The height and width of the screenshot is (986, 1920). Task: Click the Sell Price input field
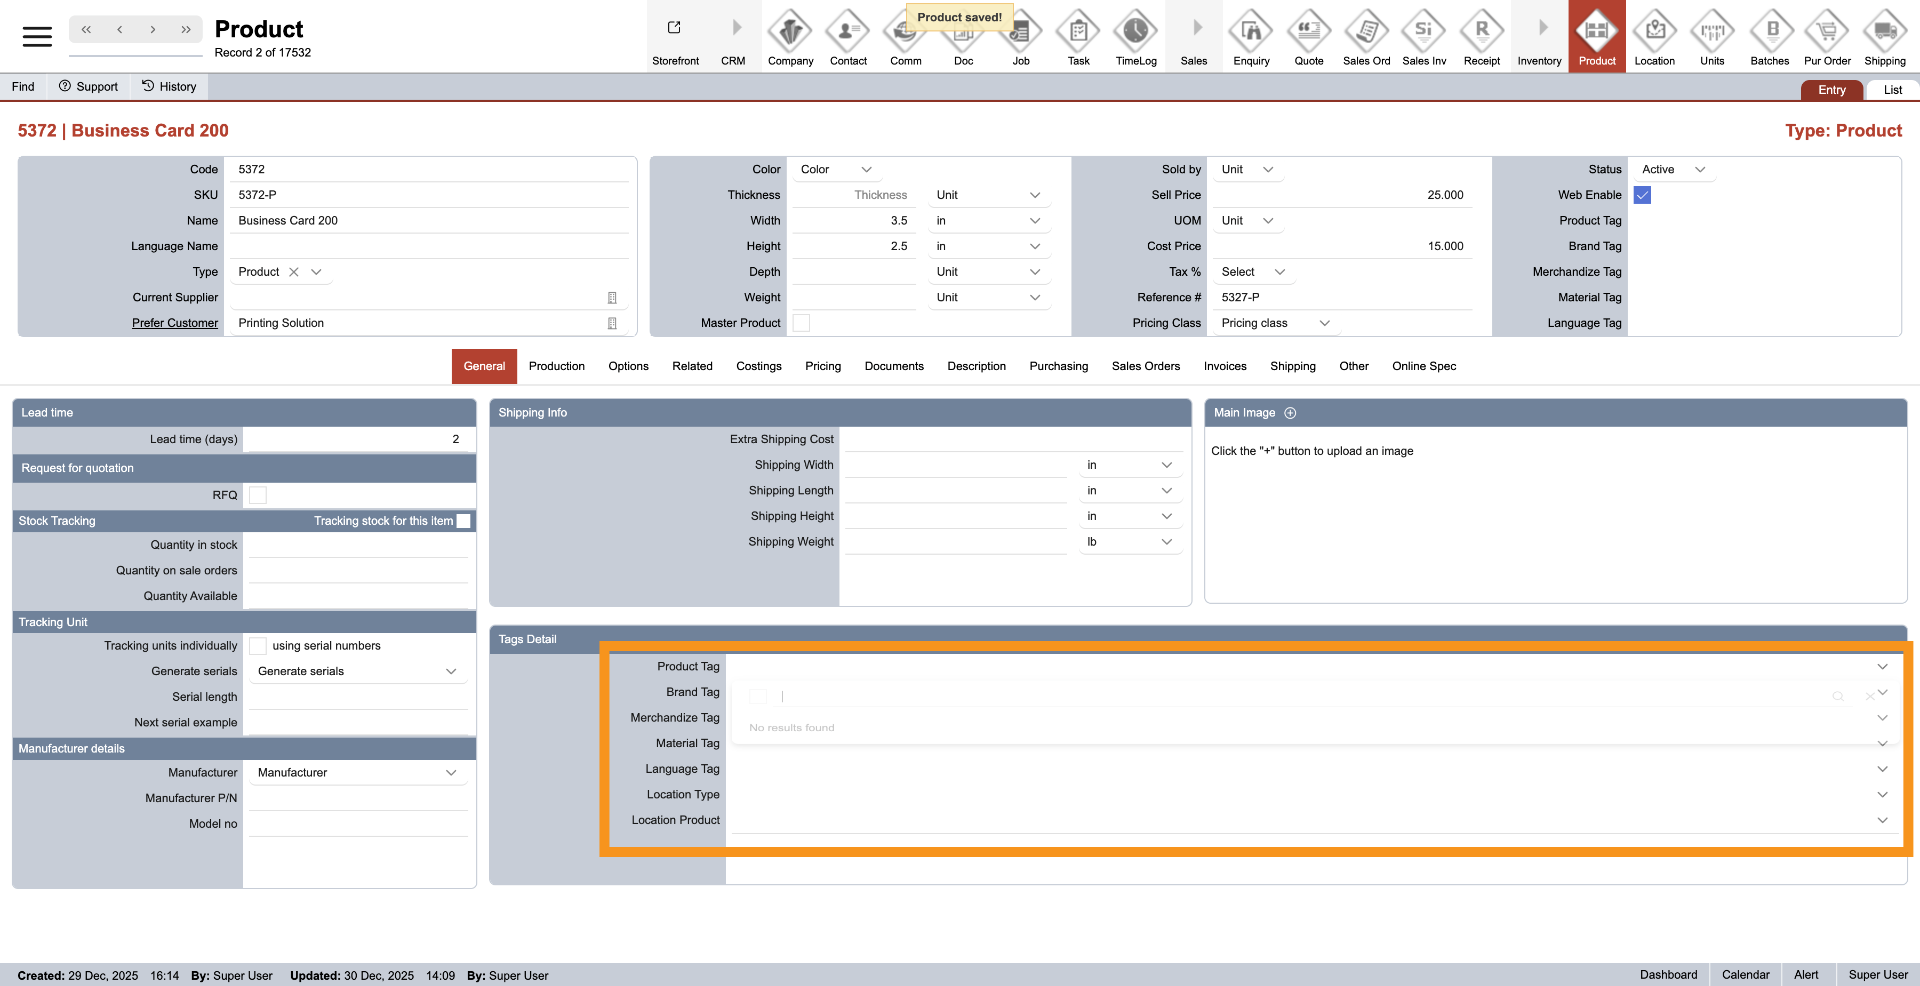(x=1342, y=195)
